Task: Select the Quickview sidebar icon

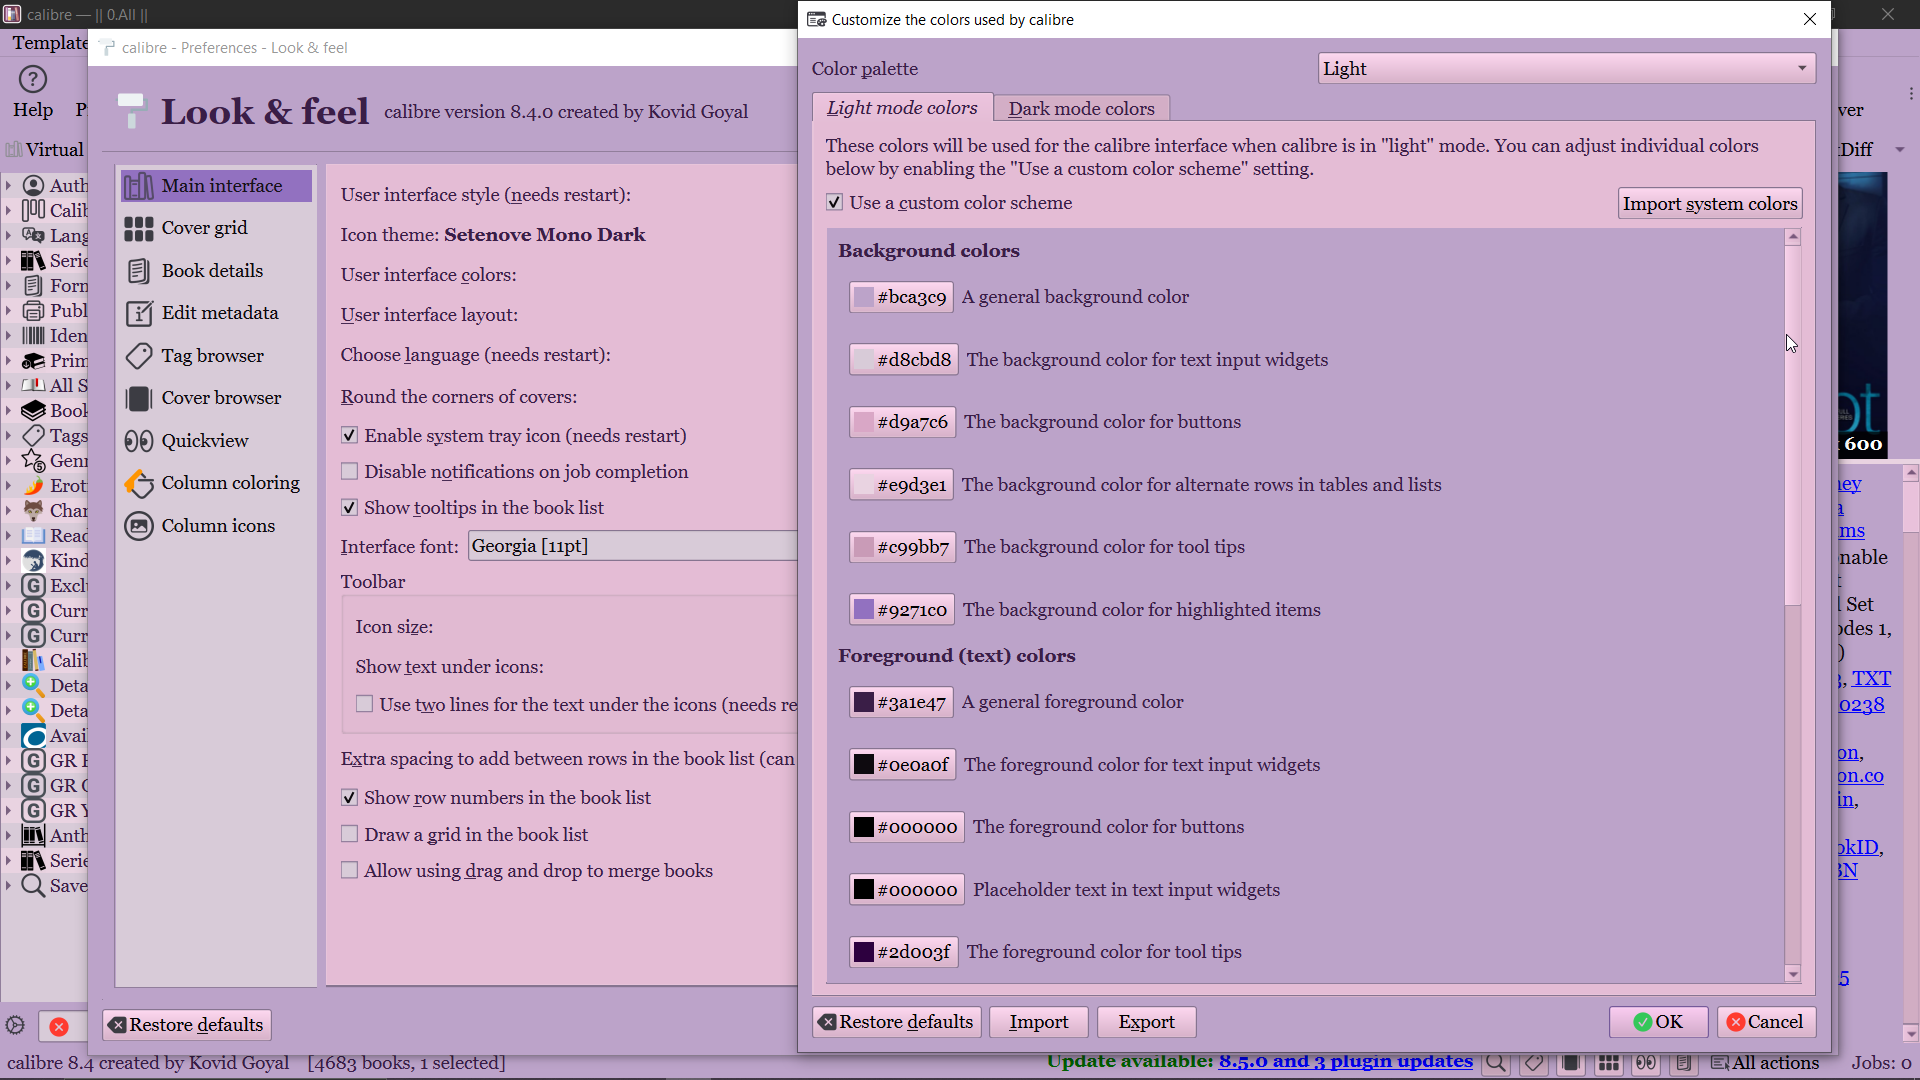Action: click(139, 441)
